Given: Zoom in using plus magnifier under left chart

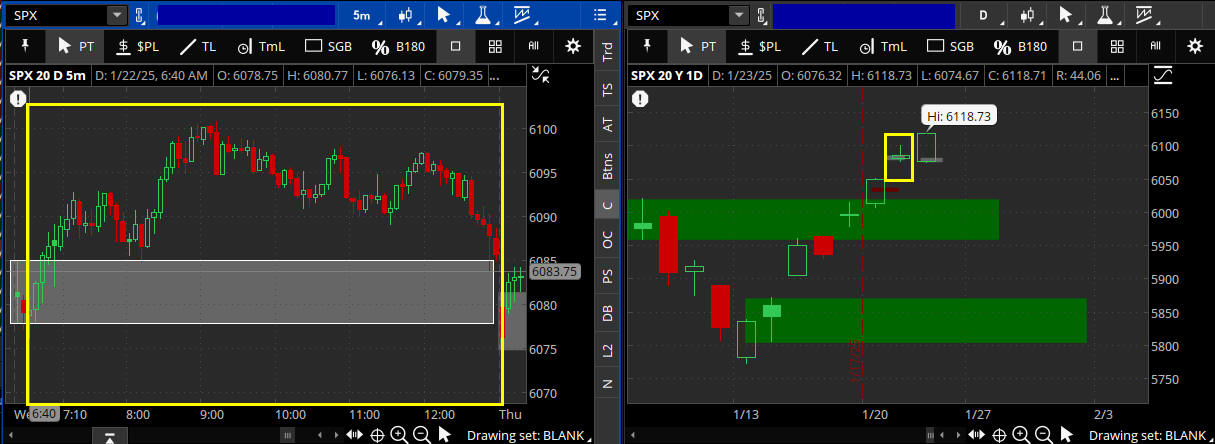Looking at the screenshot, I should coord(398,434).
